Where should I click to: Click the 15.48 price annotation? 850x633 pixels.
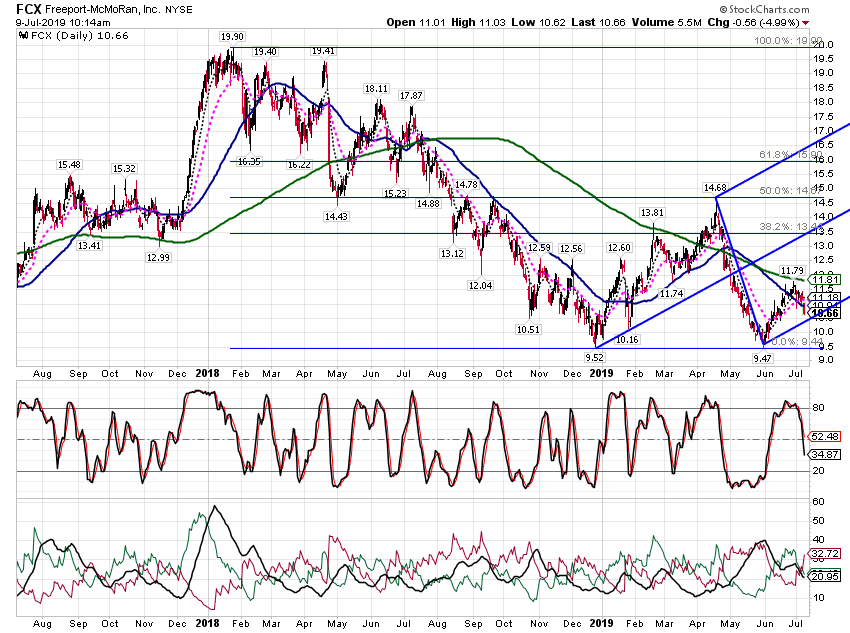[x=69, y=165]
